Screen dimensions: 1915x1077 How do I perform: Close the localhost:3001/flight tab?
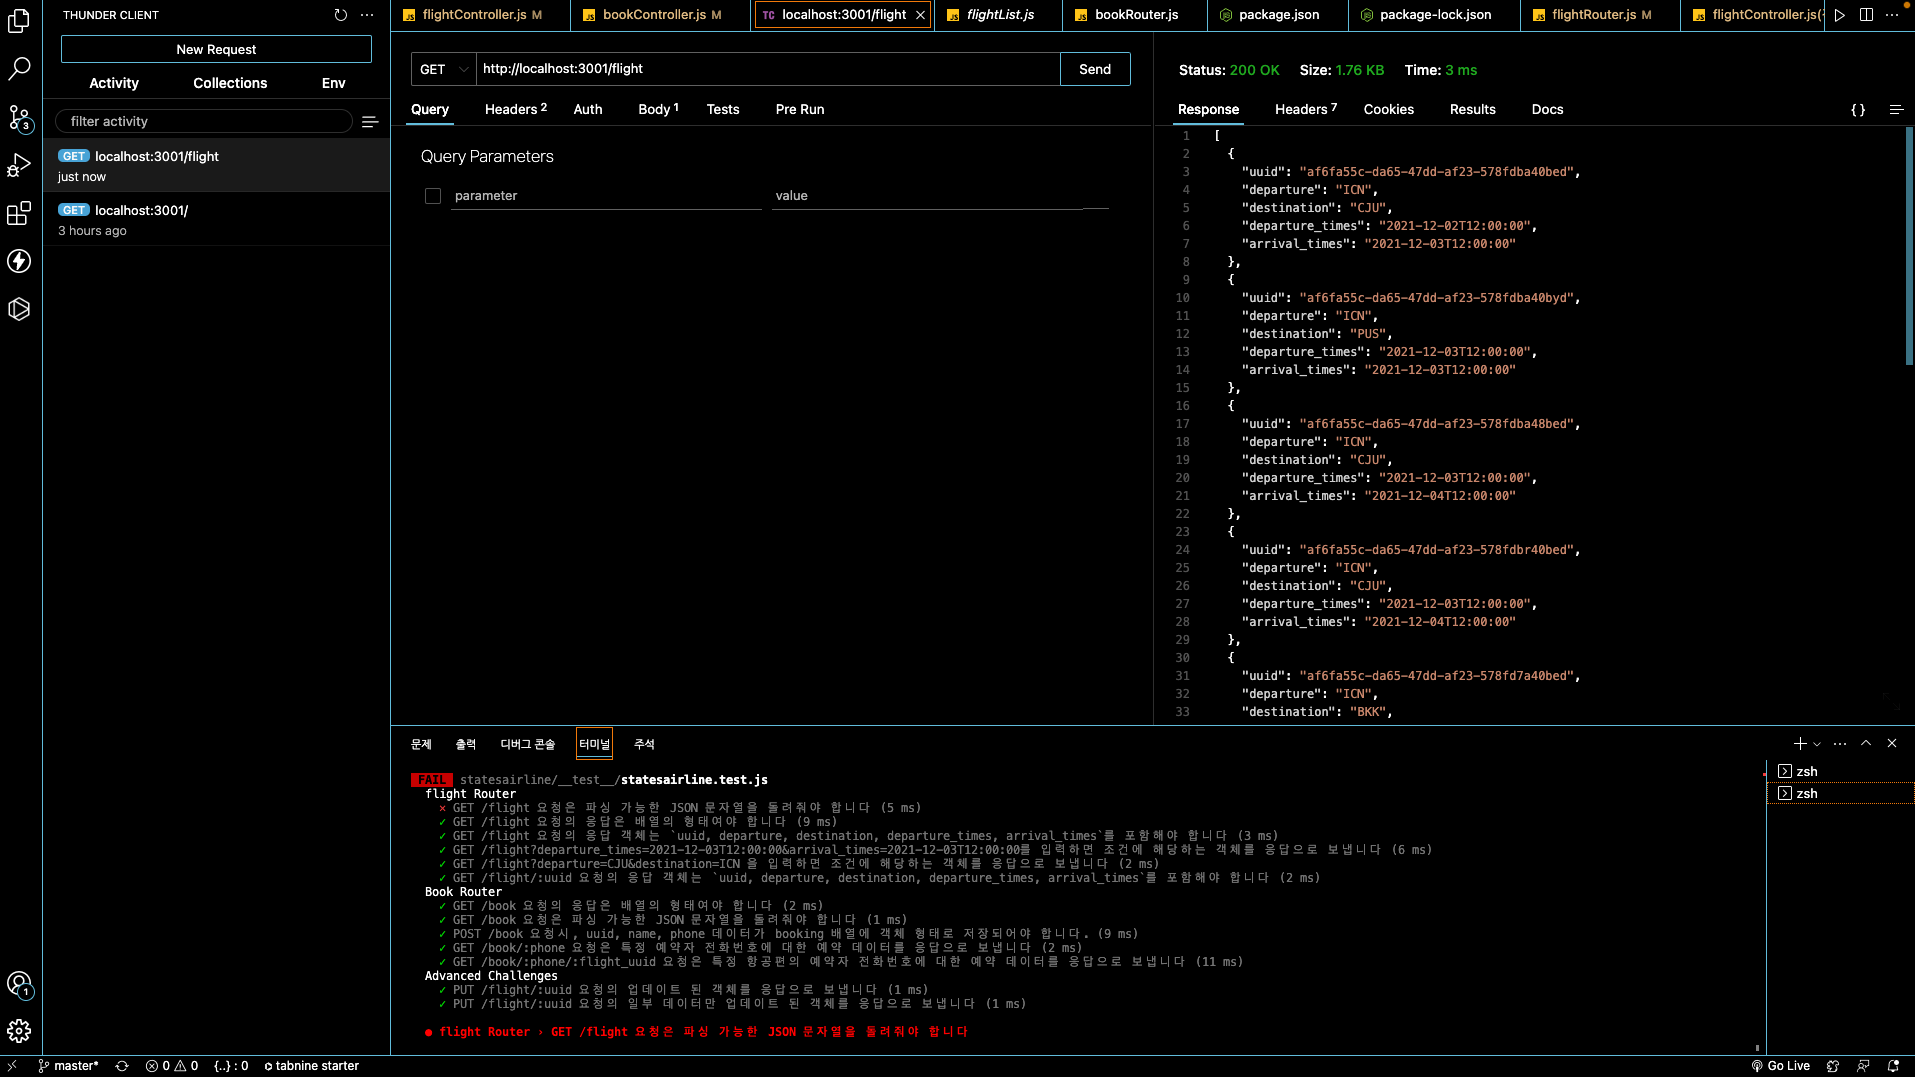(x=920, y=15)
